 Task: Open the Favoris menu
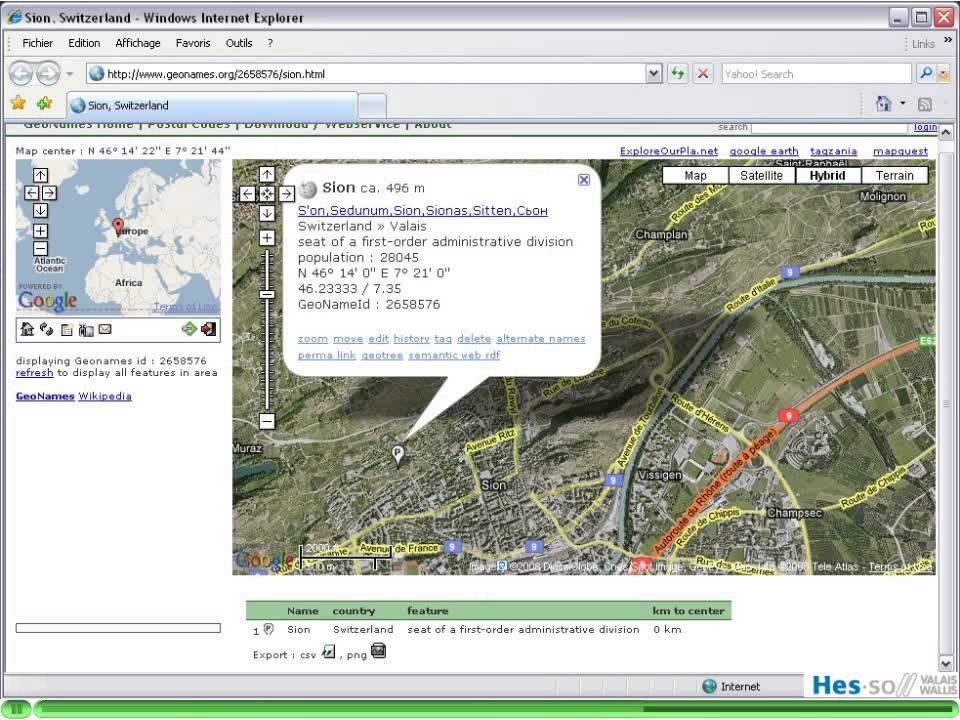click(x=193, y=43)
